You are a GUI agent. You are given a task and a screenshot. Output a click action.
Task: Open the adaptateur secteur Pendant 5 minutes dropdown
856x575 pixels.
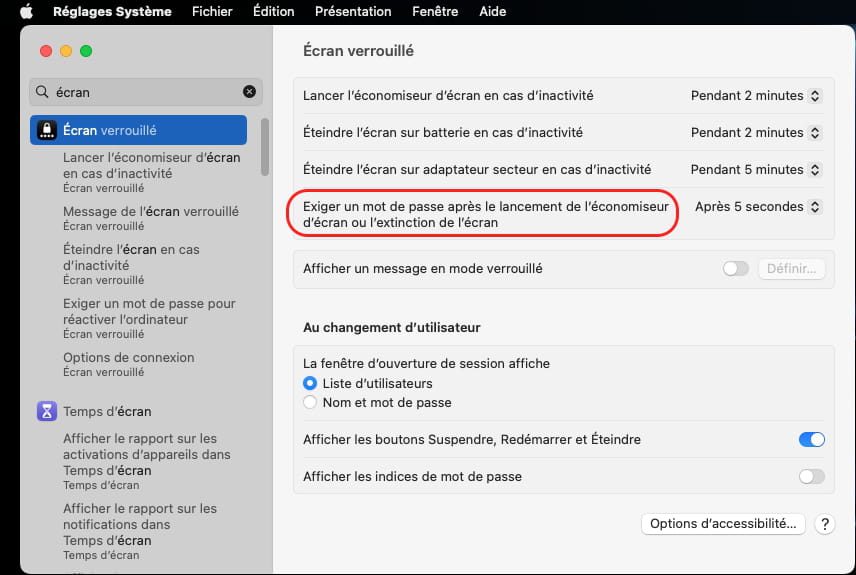tap(756, 170)
